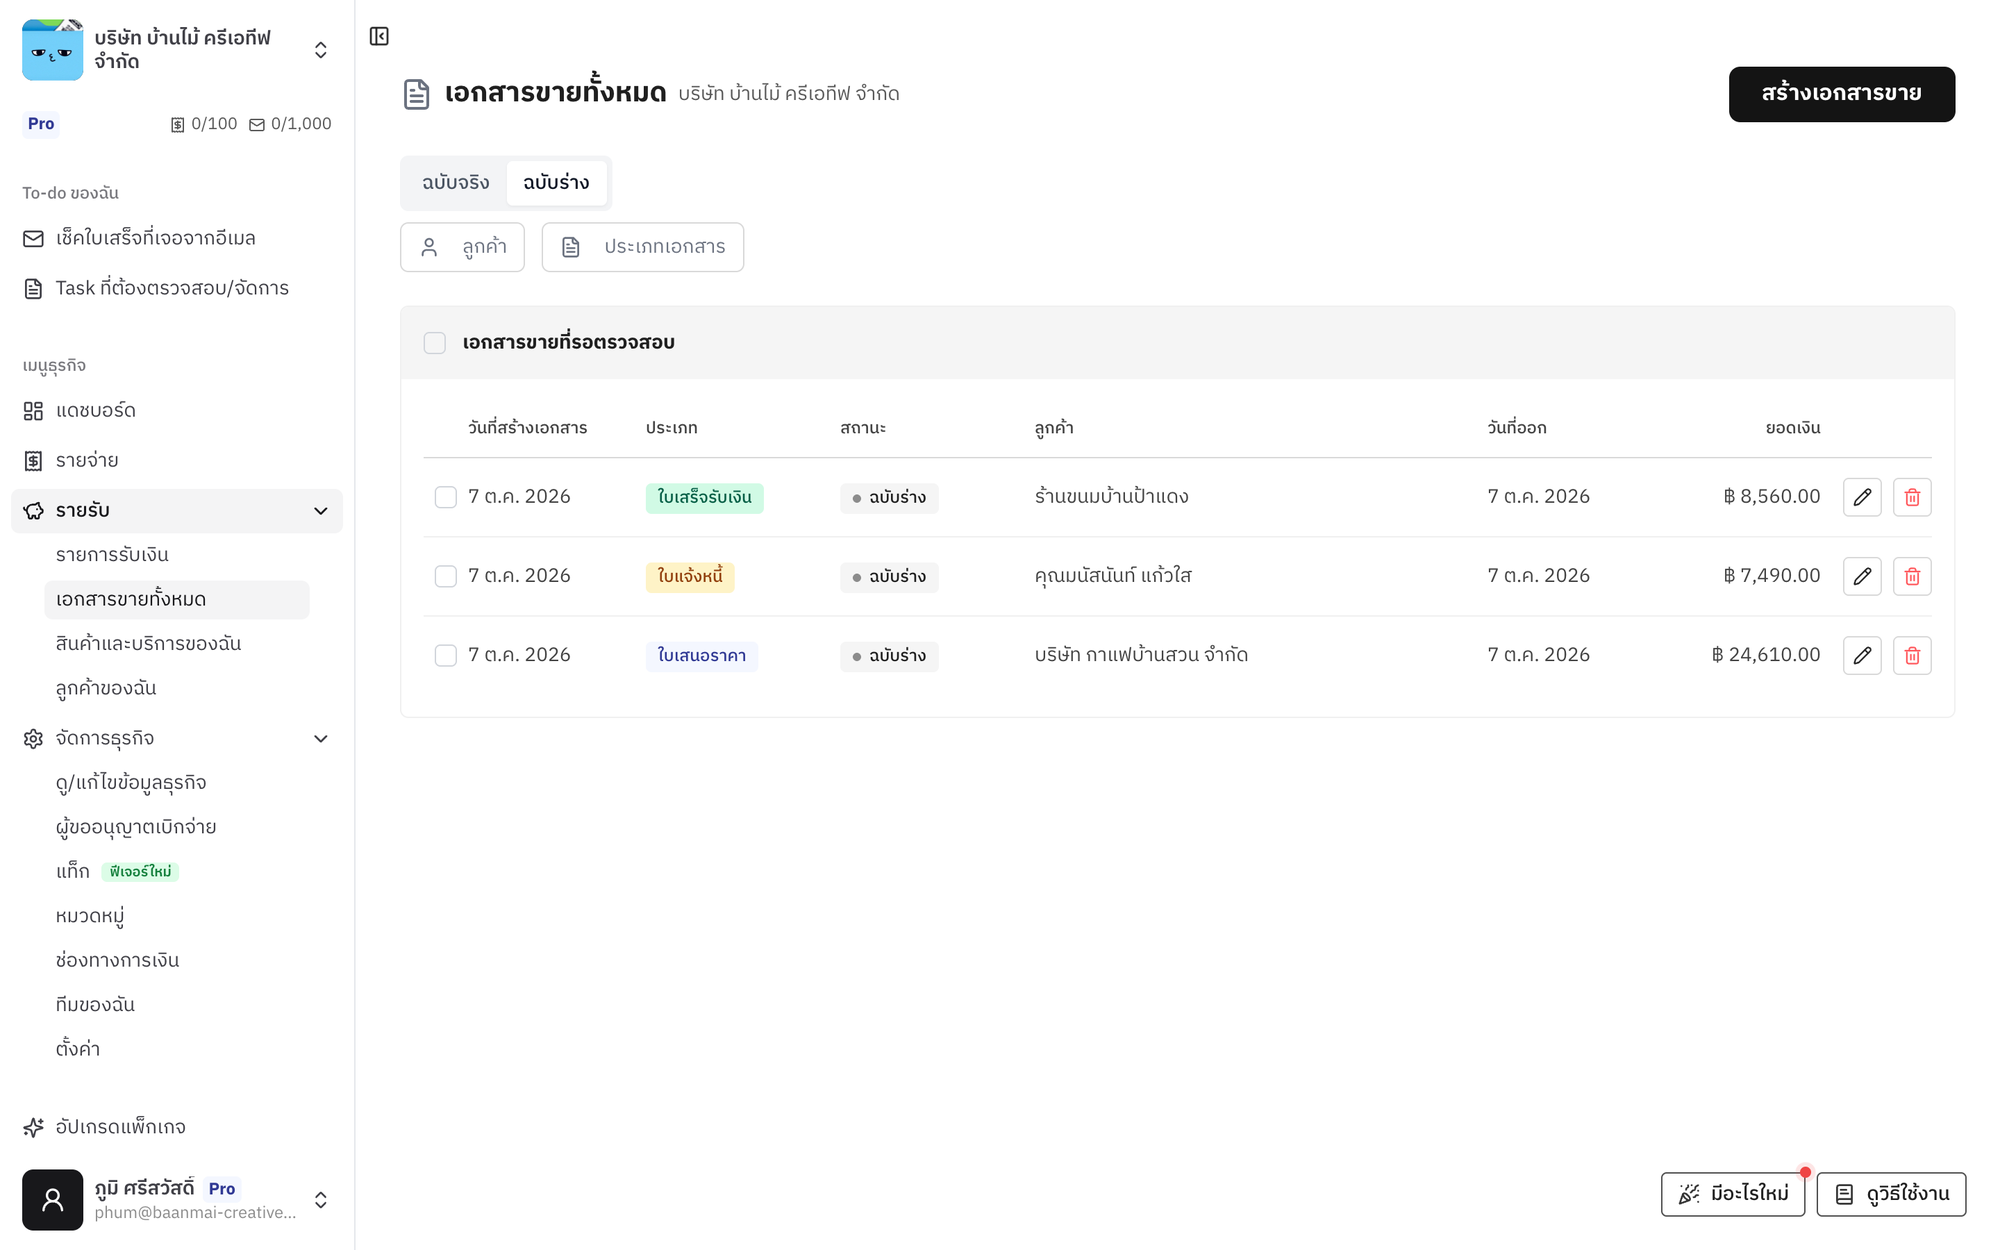
Task: Delete the คุณมนัสนันท์ แก้วใส invoice draft
Action: click(x=1912, y=576)
